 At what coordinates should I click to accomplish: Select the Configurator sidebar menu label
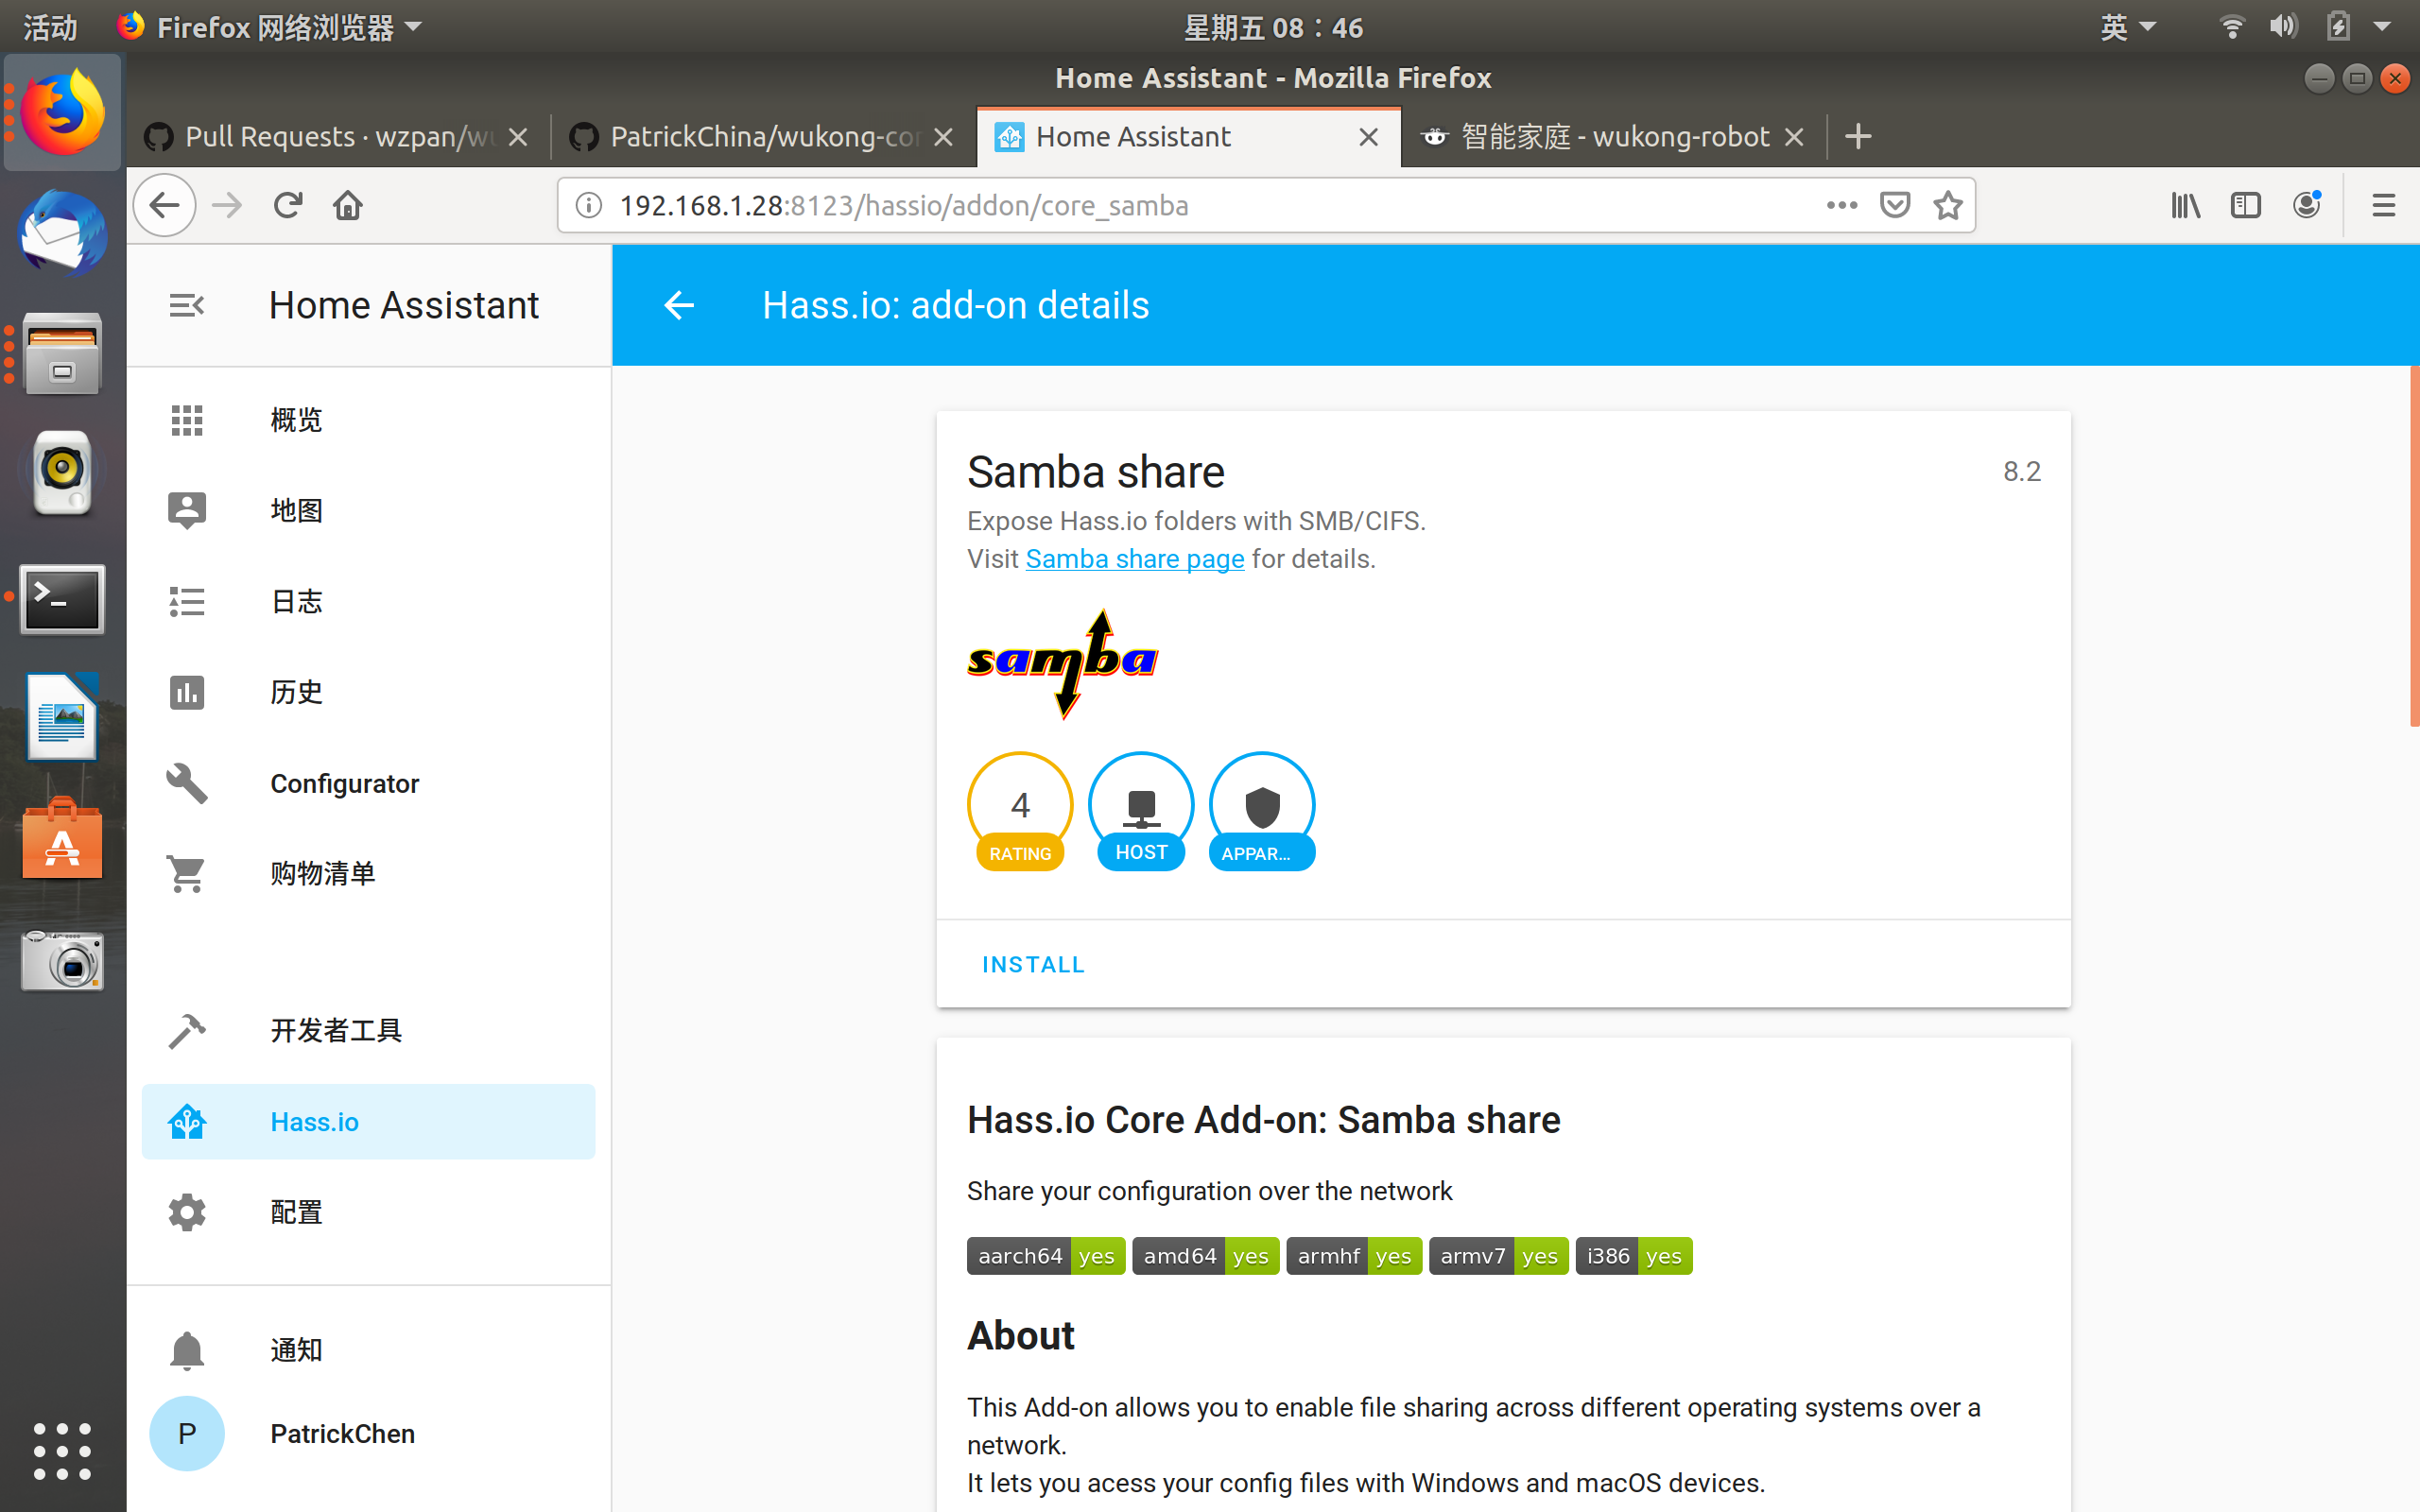[x=345, y=783]
